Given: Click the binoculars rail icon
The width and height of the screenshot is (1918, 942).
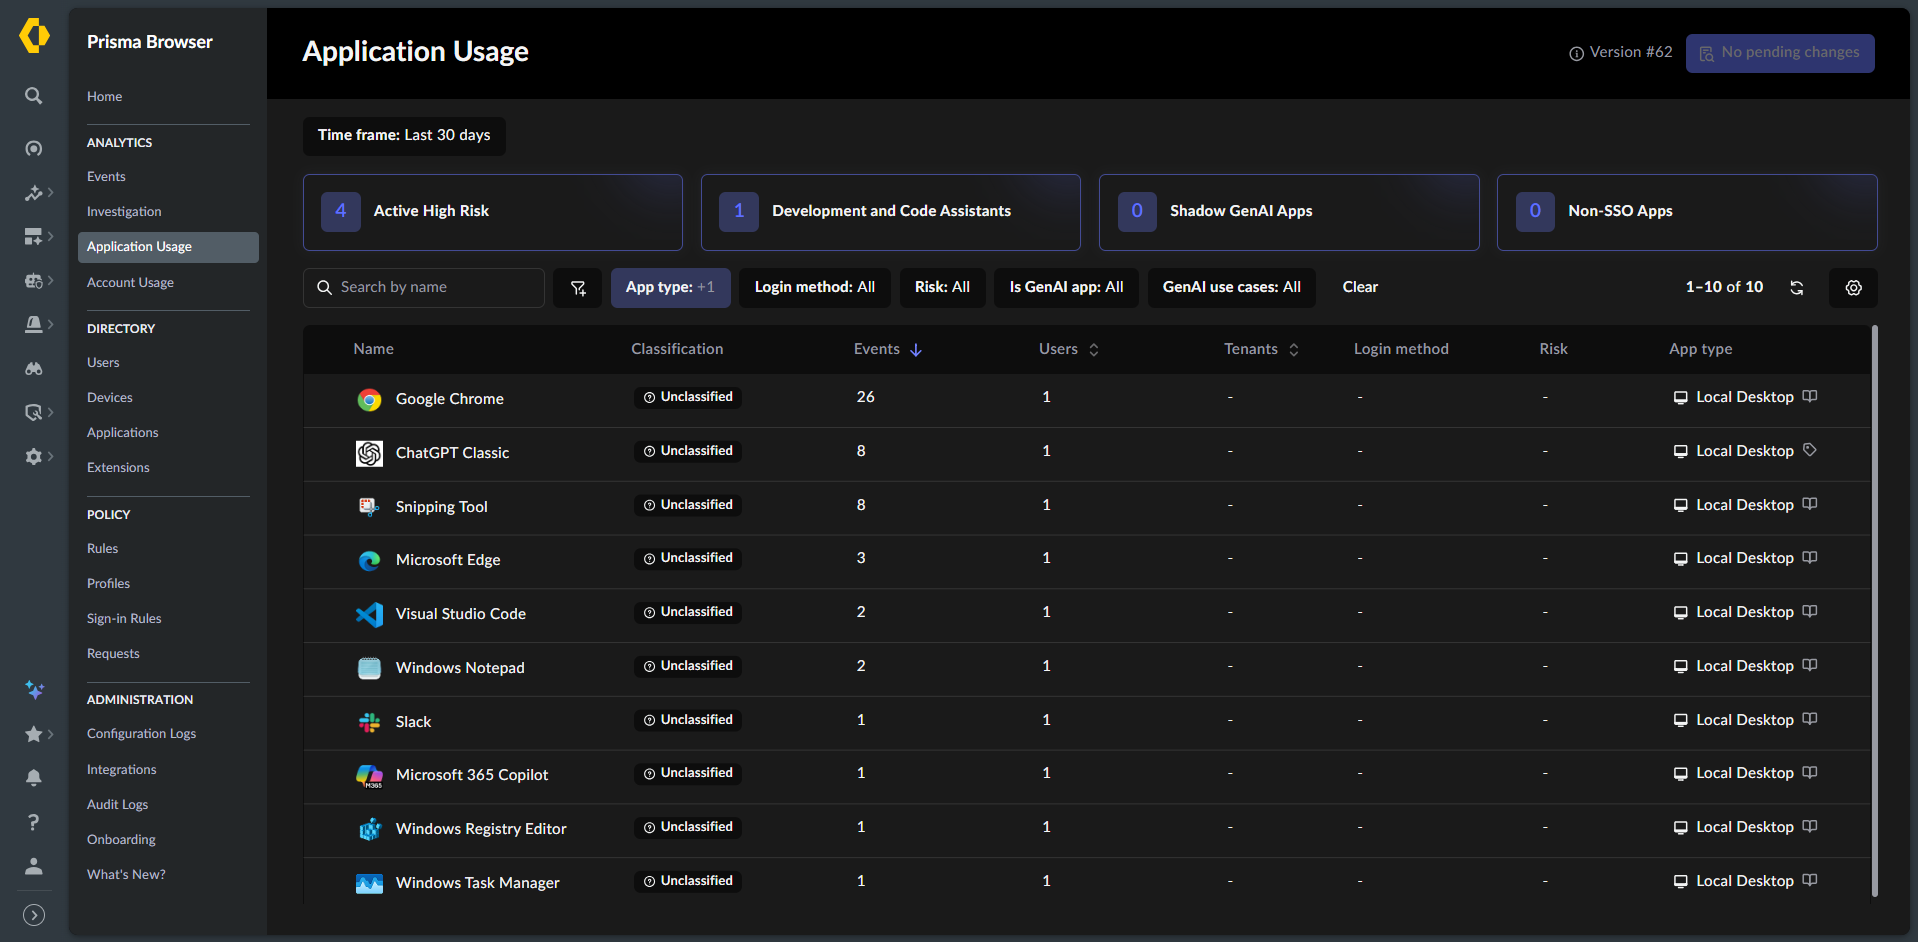Looking at the screenshot, I should (x=34, y=369).
